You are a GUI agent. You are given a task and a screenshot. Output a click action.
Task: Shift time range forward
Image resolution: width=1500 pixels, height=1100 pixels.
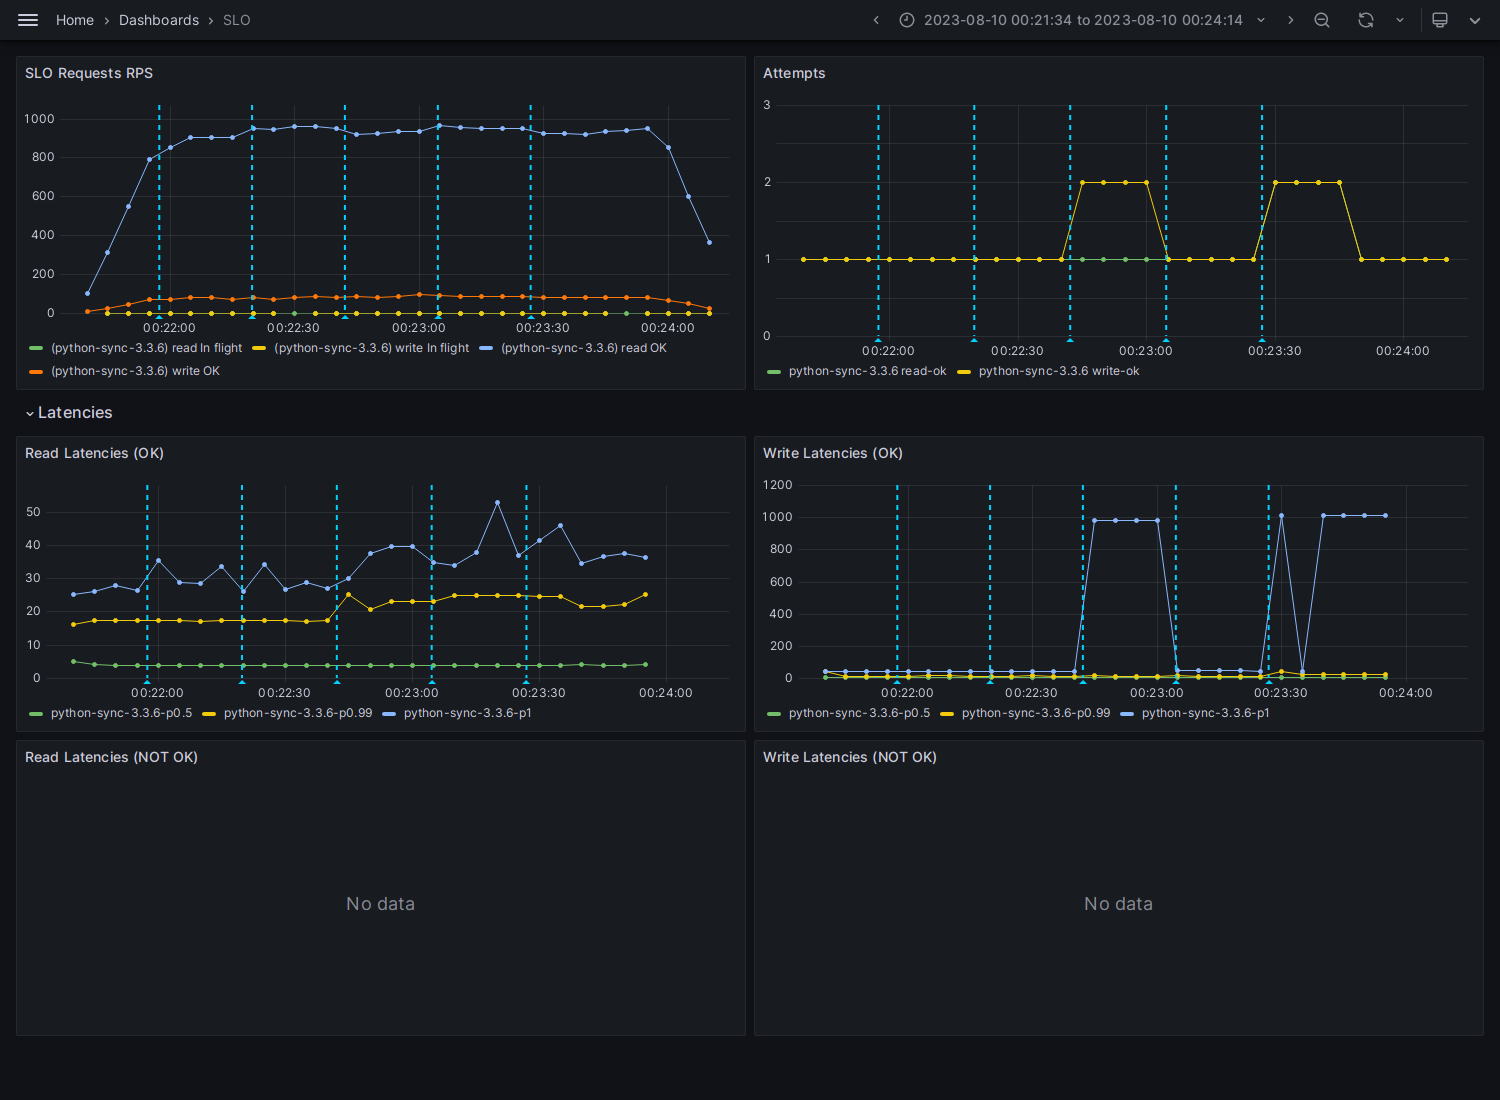point(1290,20)
